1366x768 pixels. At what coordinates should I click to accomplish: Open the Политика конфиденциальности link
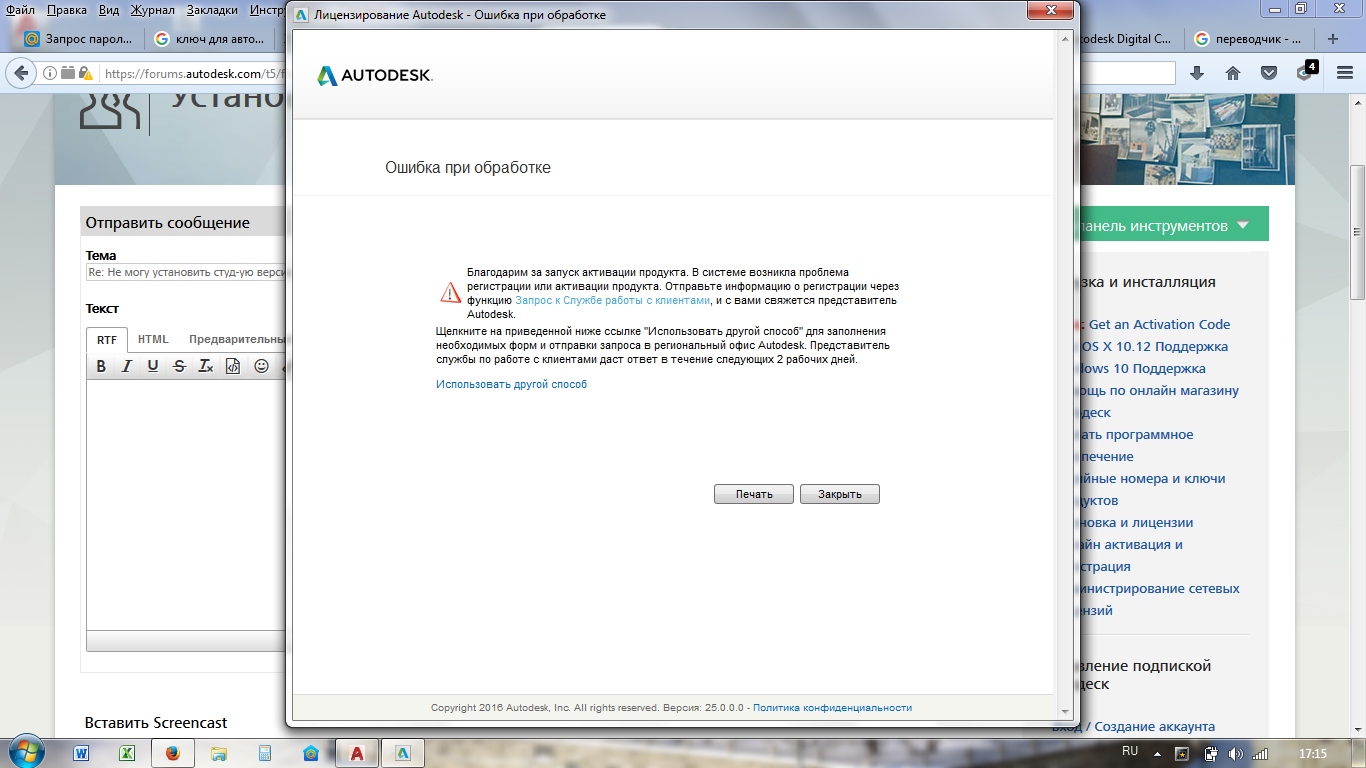pyautogui.click(x=832, y=707)
